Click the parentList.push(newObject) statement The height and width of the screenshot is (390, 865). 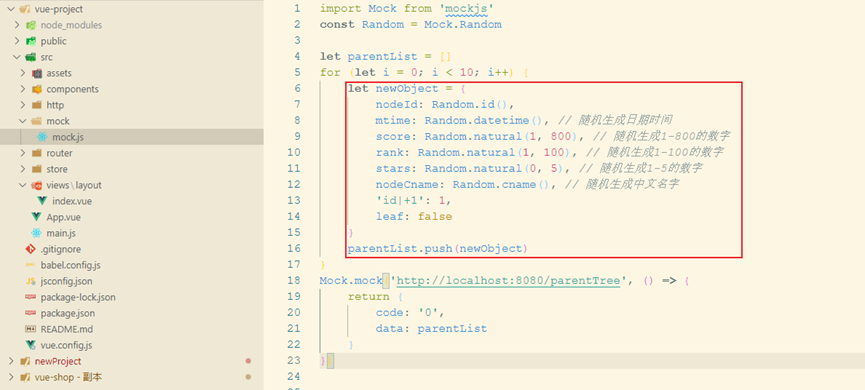click(438, 249)
